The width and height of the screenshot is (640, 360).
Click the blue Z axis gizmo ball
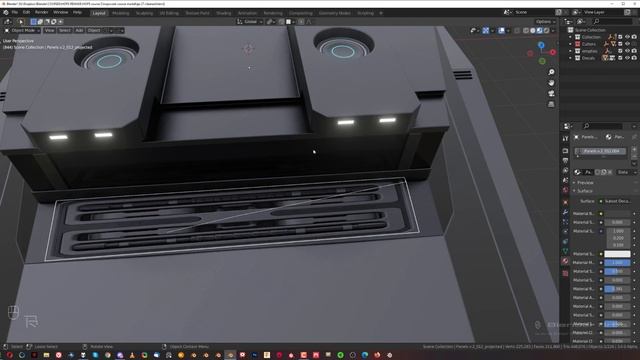(541, 45)
